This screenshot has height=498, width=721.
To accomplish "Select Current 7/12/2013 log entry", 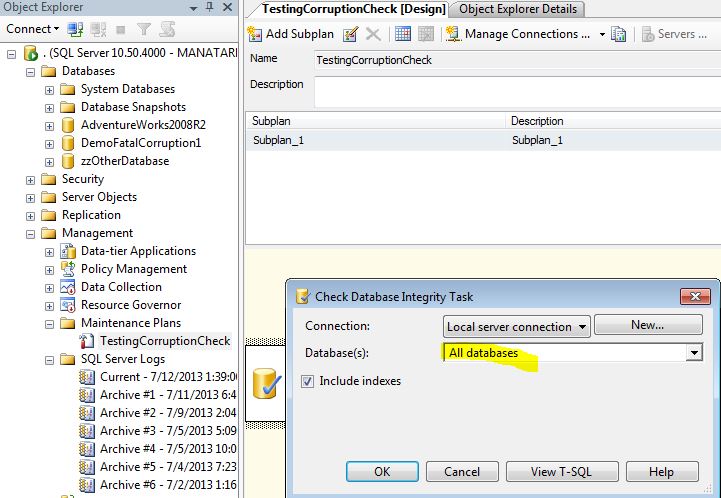I will [x=168, y=377].
